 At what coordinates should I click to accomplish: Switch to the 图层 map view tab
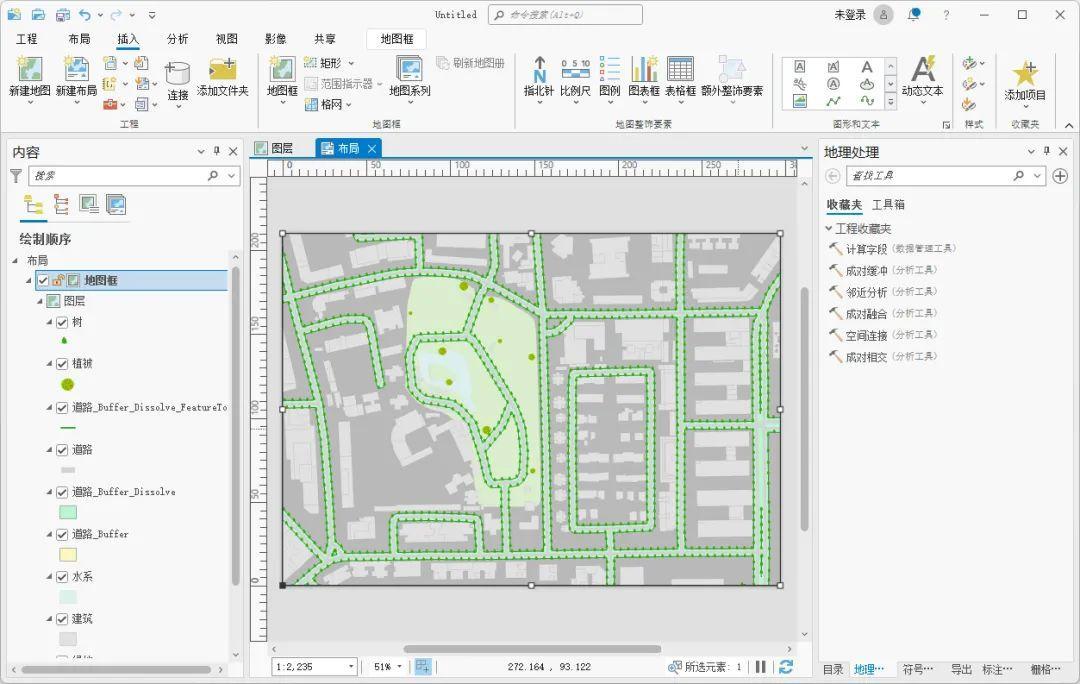click(x=274, y=148)
